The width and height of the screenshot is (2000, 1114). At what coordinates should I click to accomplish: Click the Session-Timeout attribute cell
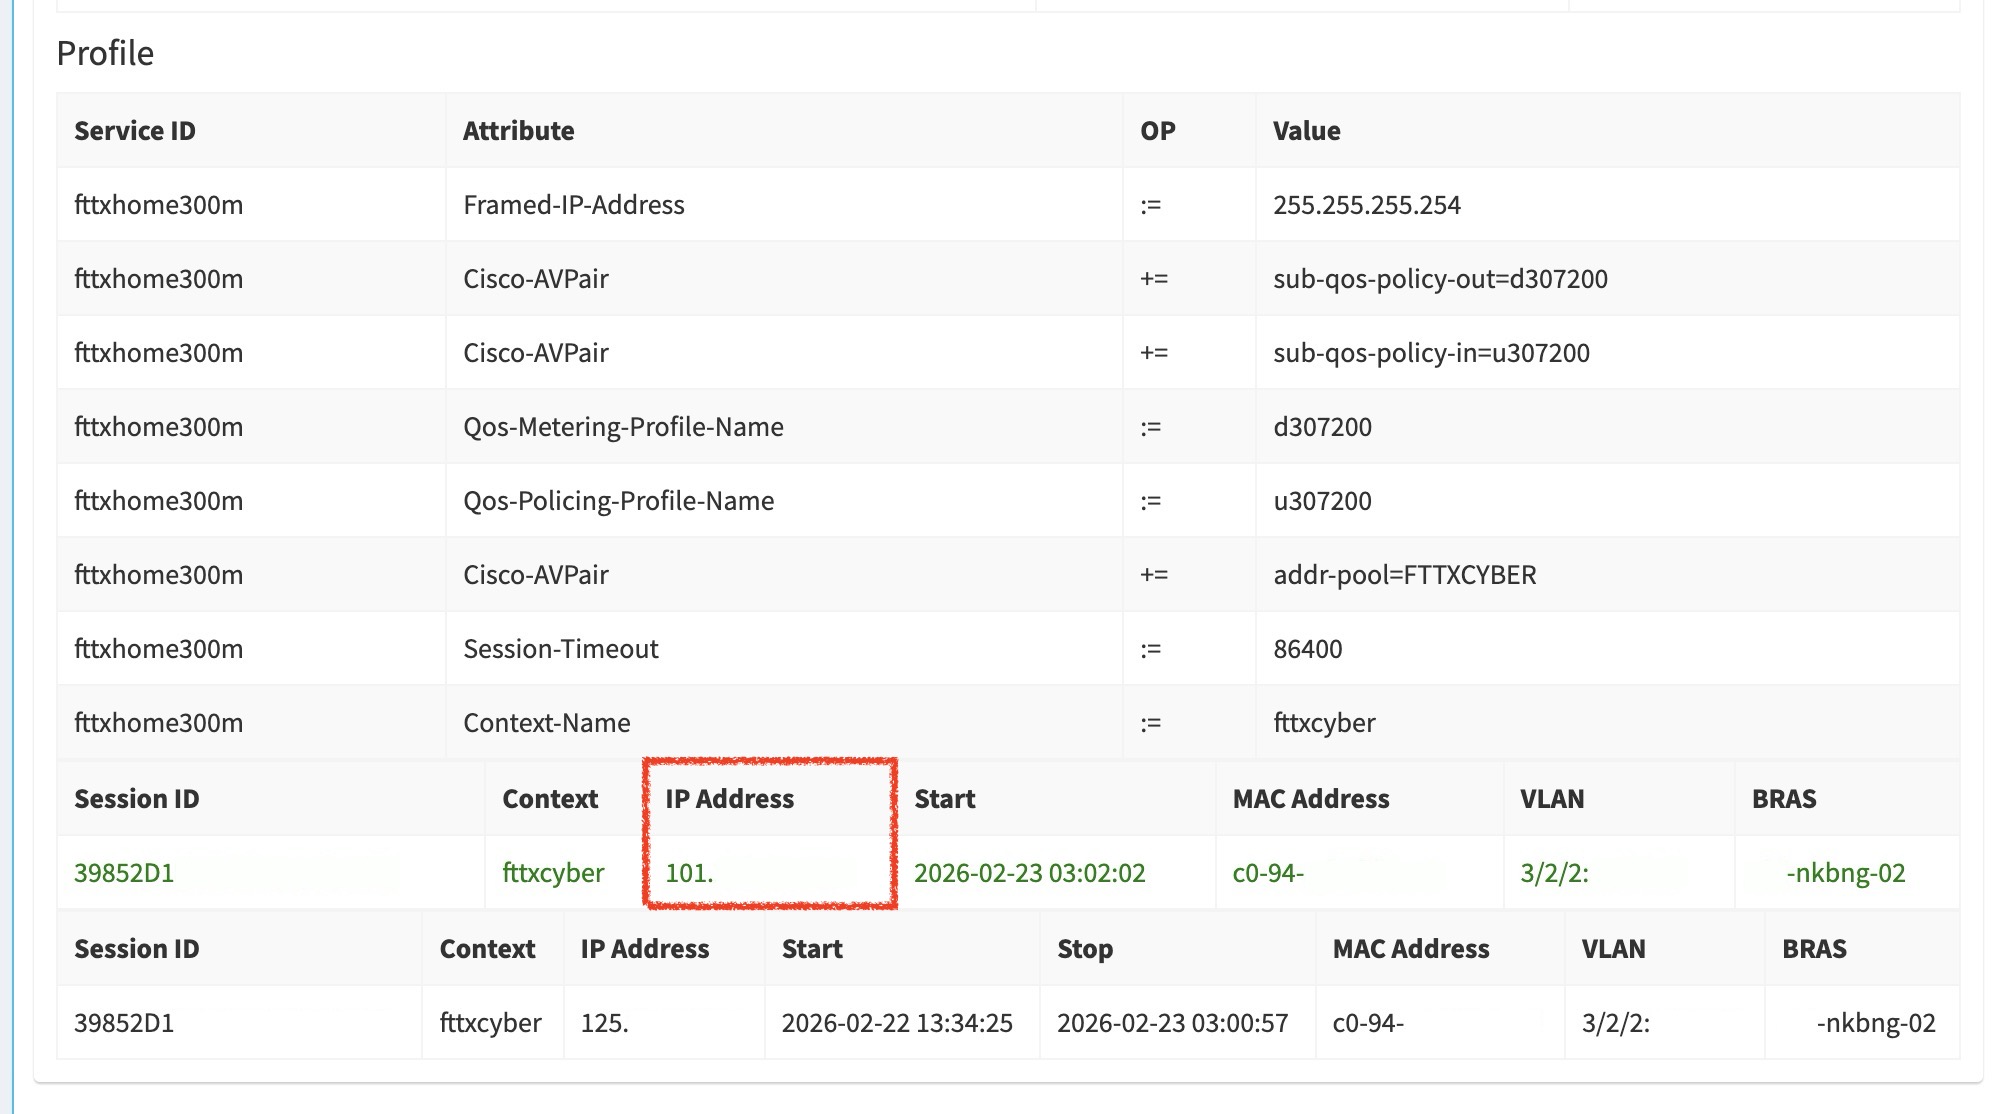coord(561,648)
